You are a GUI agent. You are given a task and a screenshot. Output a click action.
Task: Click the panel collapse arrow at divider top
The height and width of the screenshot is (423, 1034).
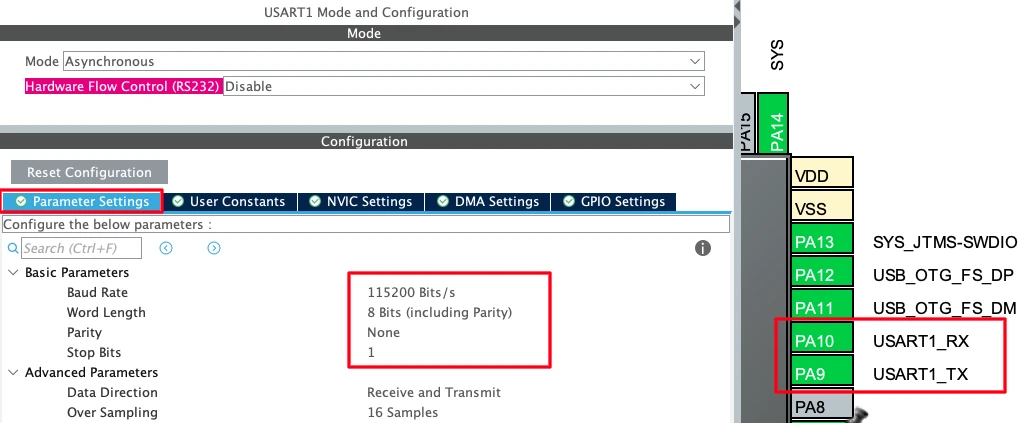[737, 7]
